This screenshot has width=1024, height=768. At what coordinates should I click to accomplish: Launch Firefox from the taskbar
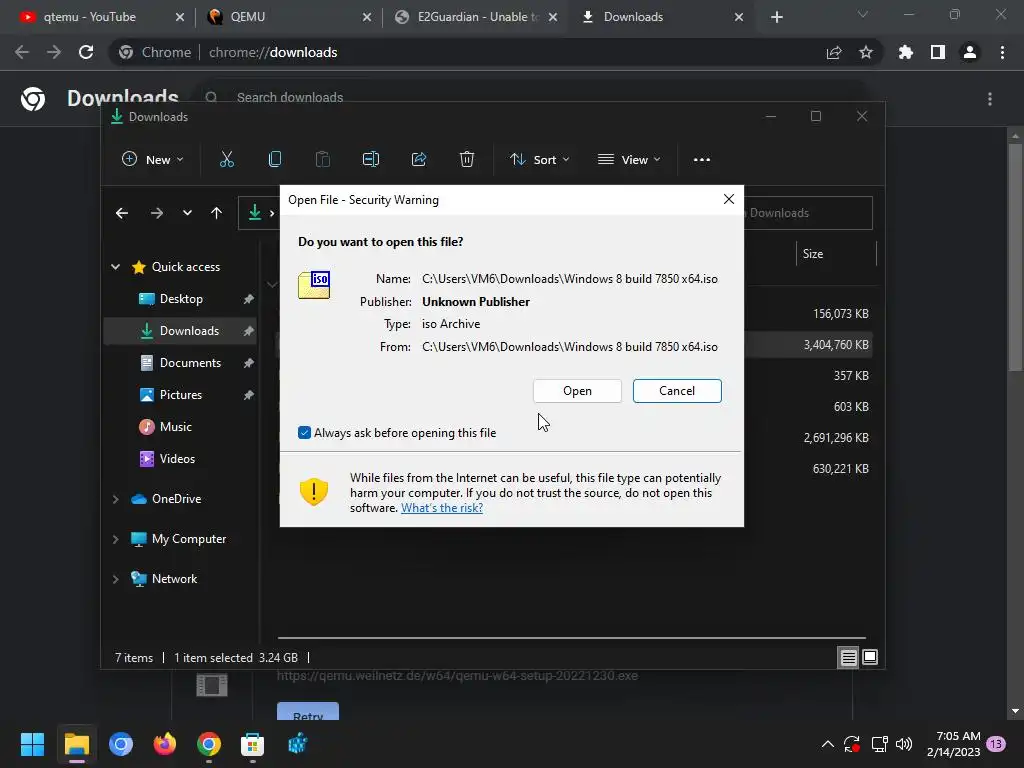pyautogui.click(x=165, y=744)
